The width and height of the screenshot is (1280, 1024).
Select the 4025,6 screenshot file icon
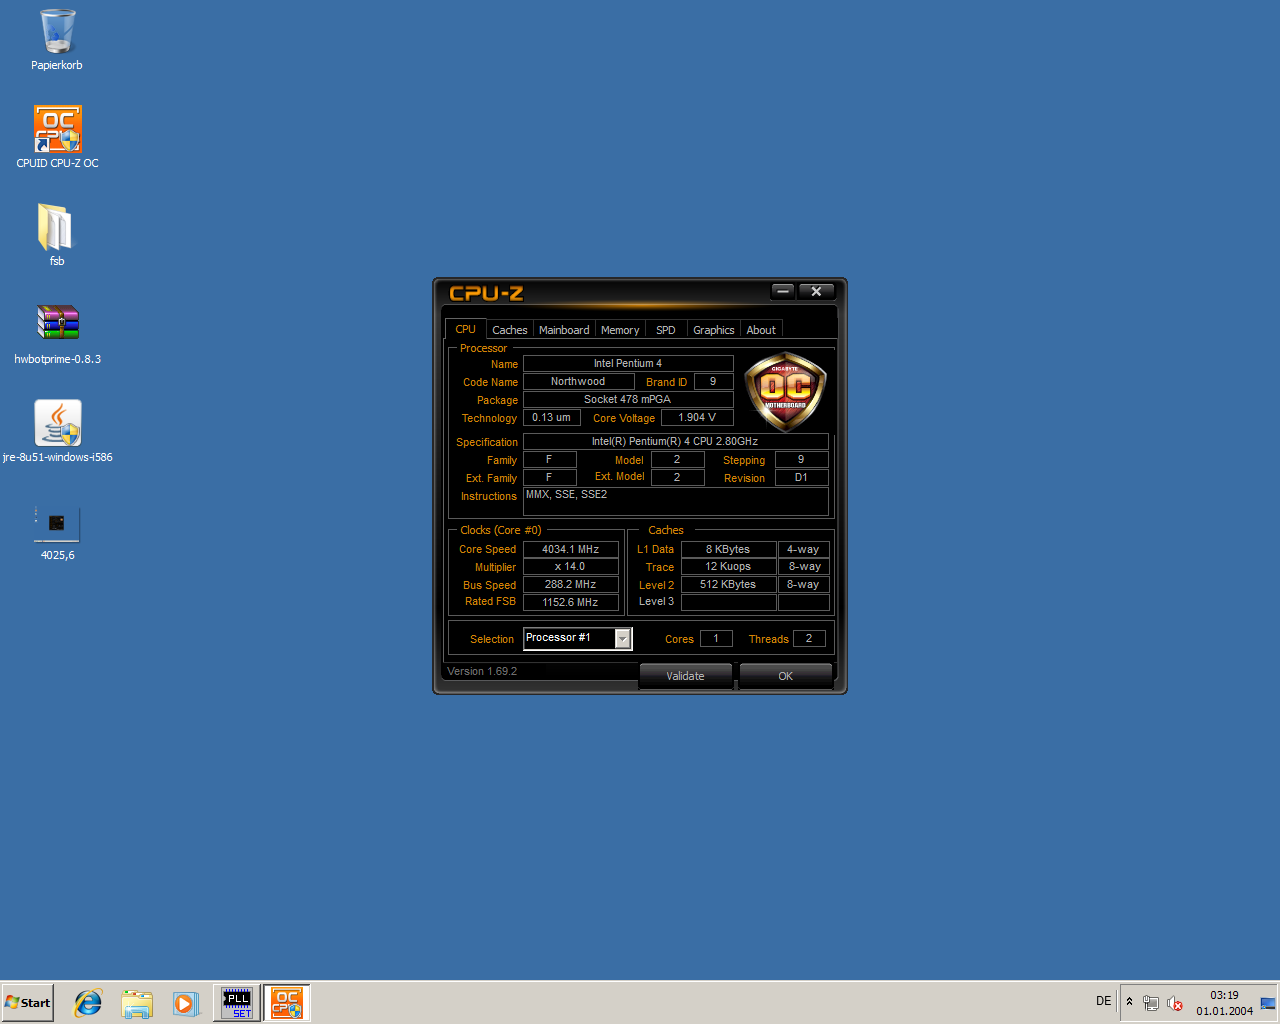[57, 530]
